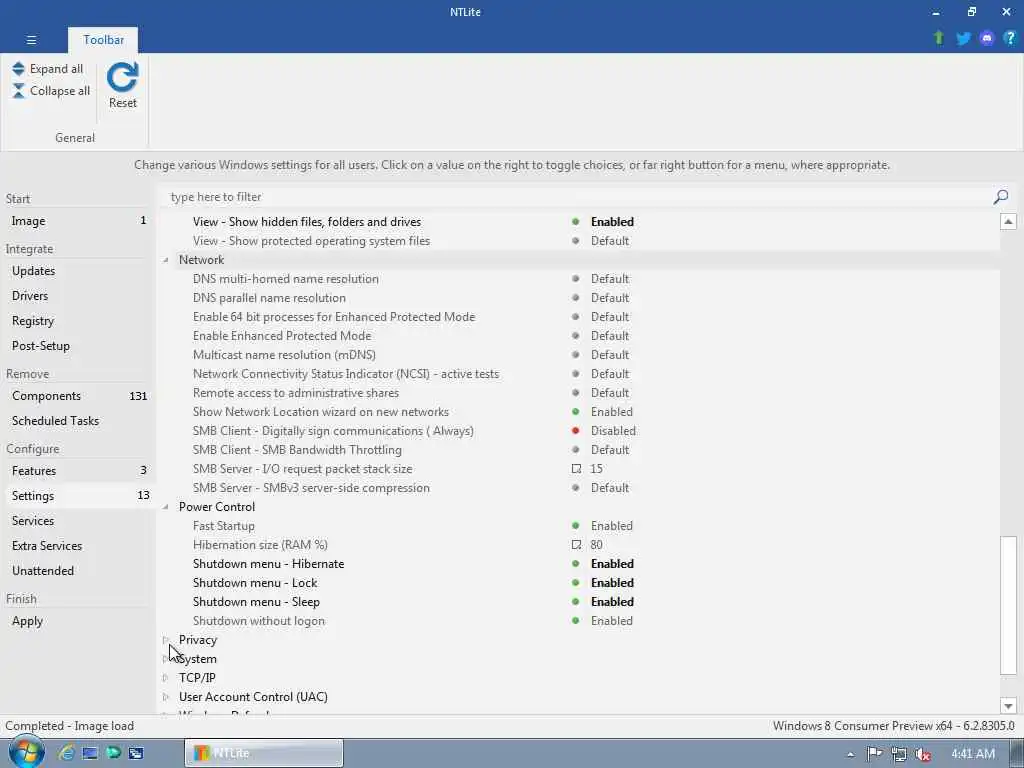Viewport: 1024px width, 768px height.
Task: Toggle Shutdown menu - Lock value
Action: point(612,583)
